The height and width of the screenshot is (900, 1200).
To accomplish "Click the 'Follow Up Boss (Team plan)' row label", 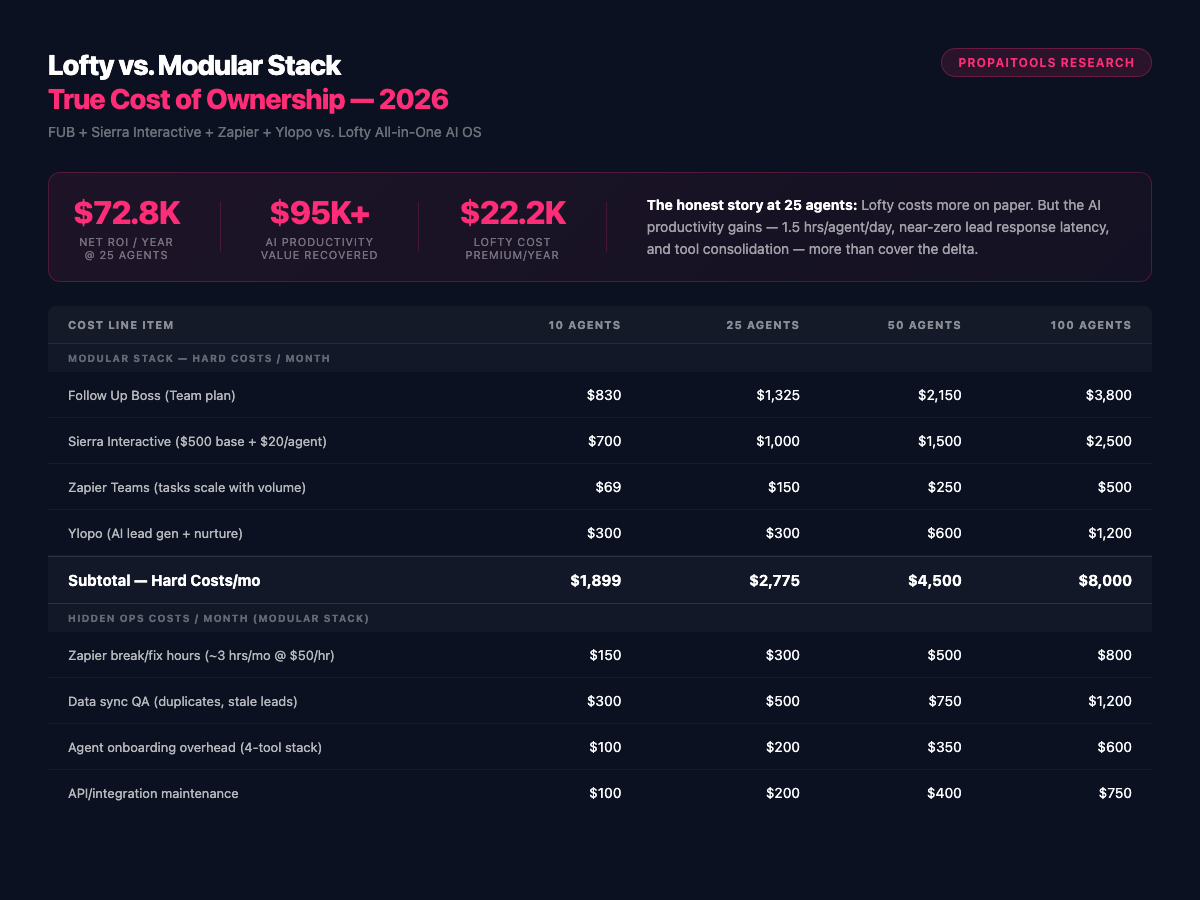I will tap(152, 395).
